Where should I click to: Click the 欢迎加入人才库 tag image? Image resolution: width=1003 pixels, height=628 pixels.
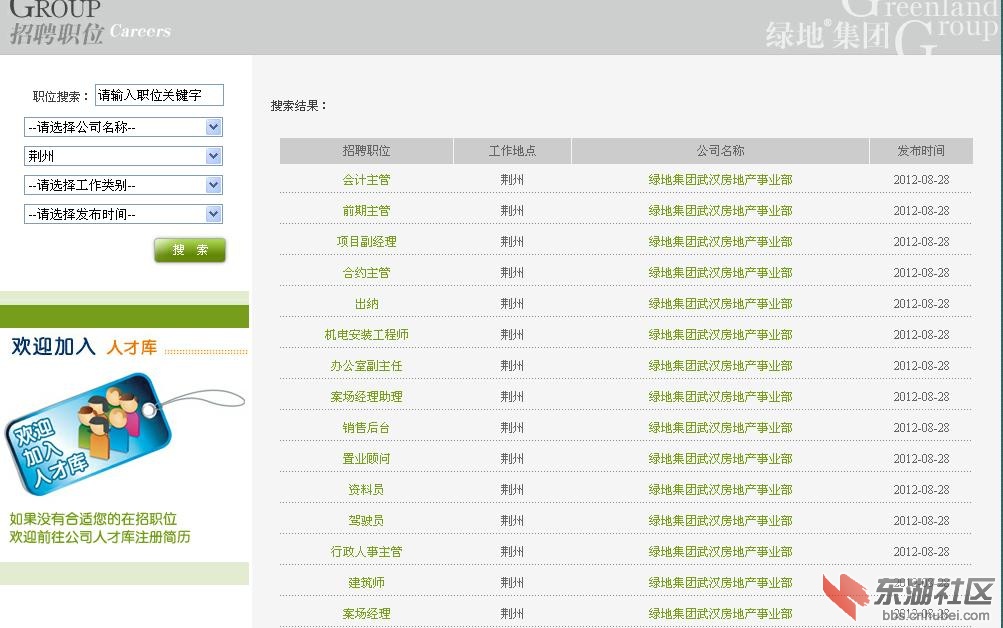point(125,434)
